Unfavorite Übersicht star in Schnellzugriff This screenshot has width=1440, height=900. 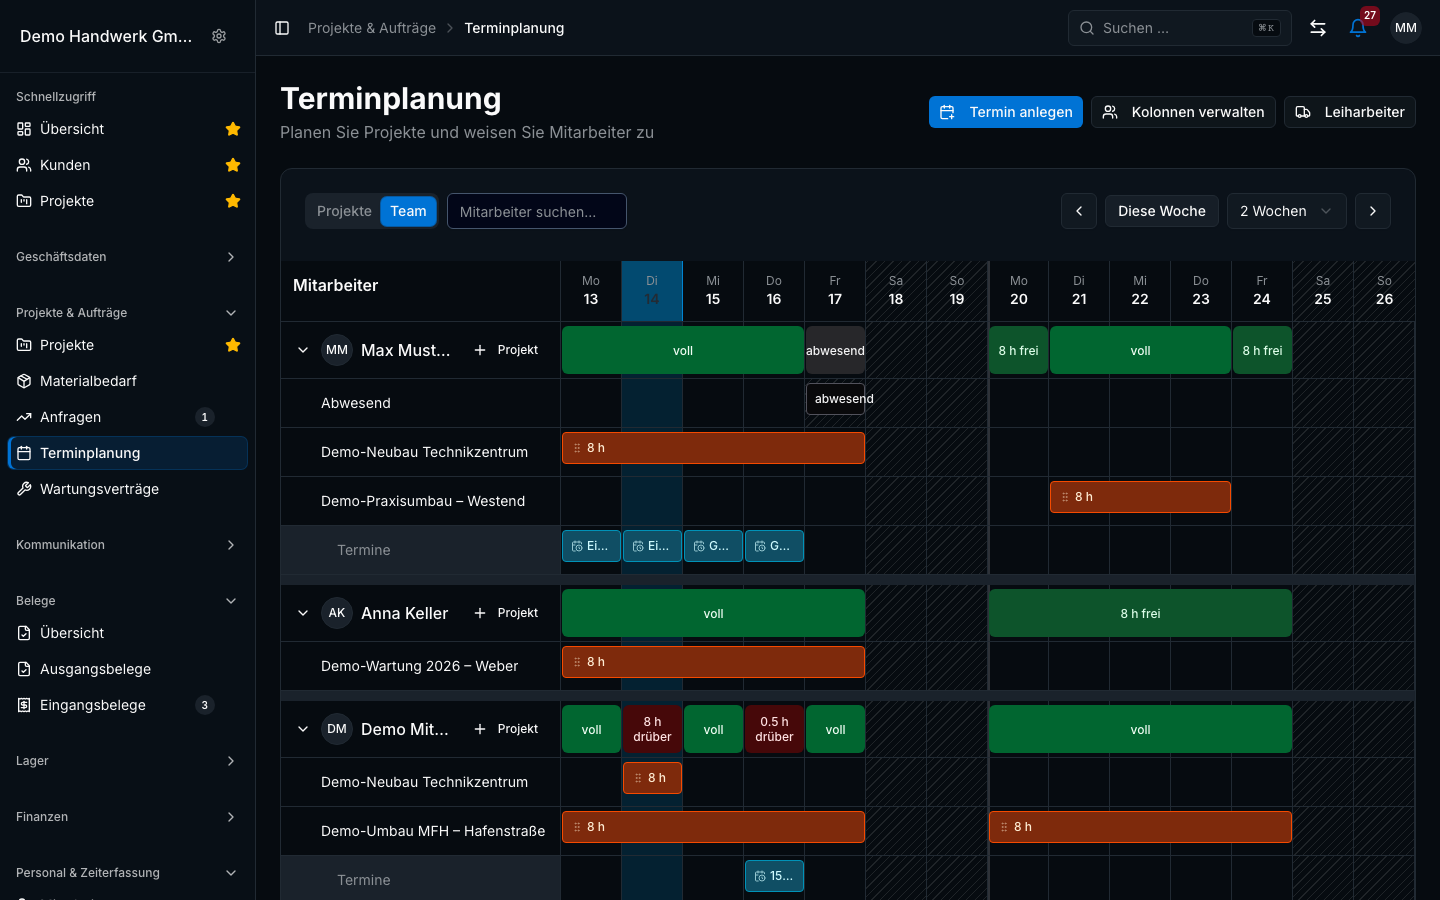click(233, 129)
